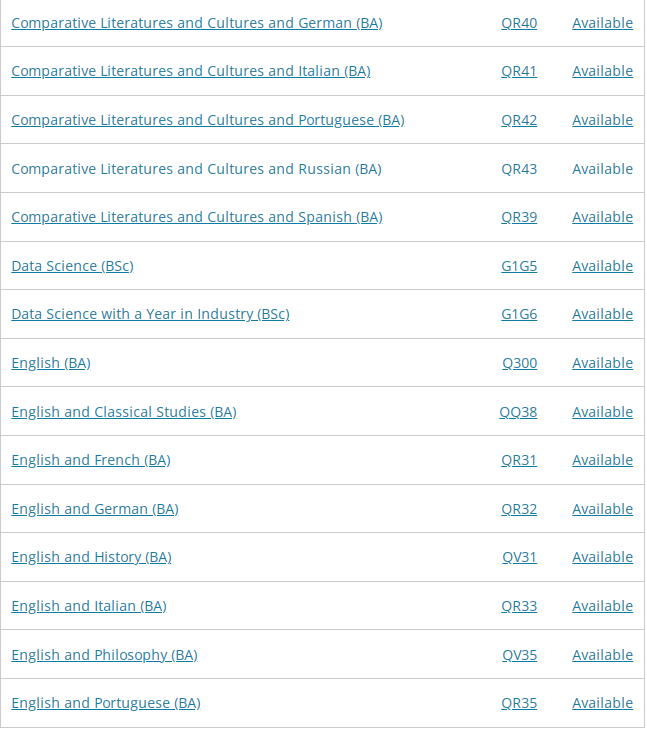Open the English (BA) course link
Image resolution: width=647 pixels, height=730 pixels.
(51, 363)
